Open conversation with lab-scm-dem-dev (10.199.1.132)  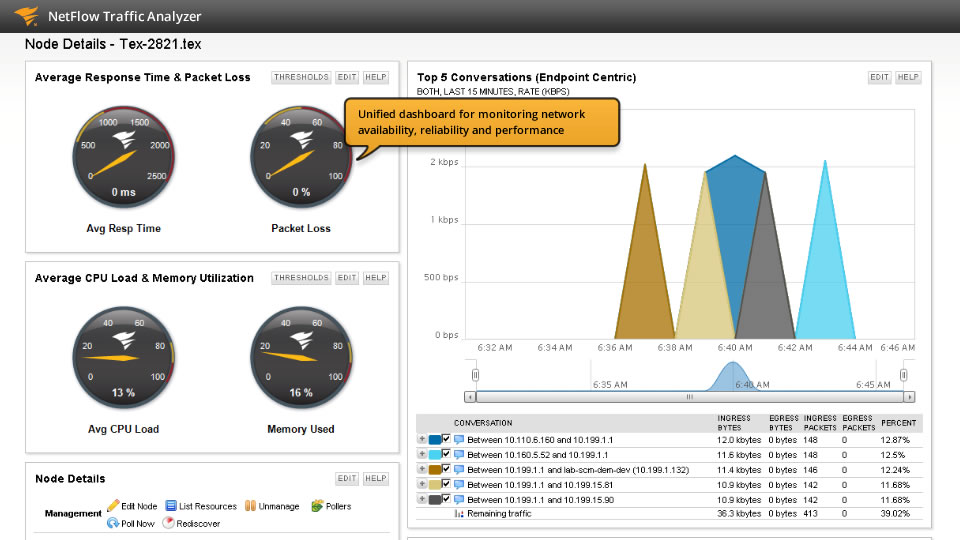578,470
